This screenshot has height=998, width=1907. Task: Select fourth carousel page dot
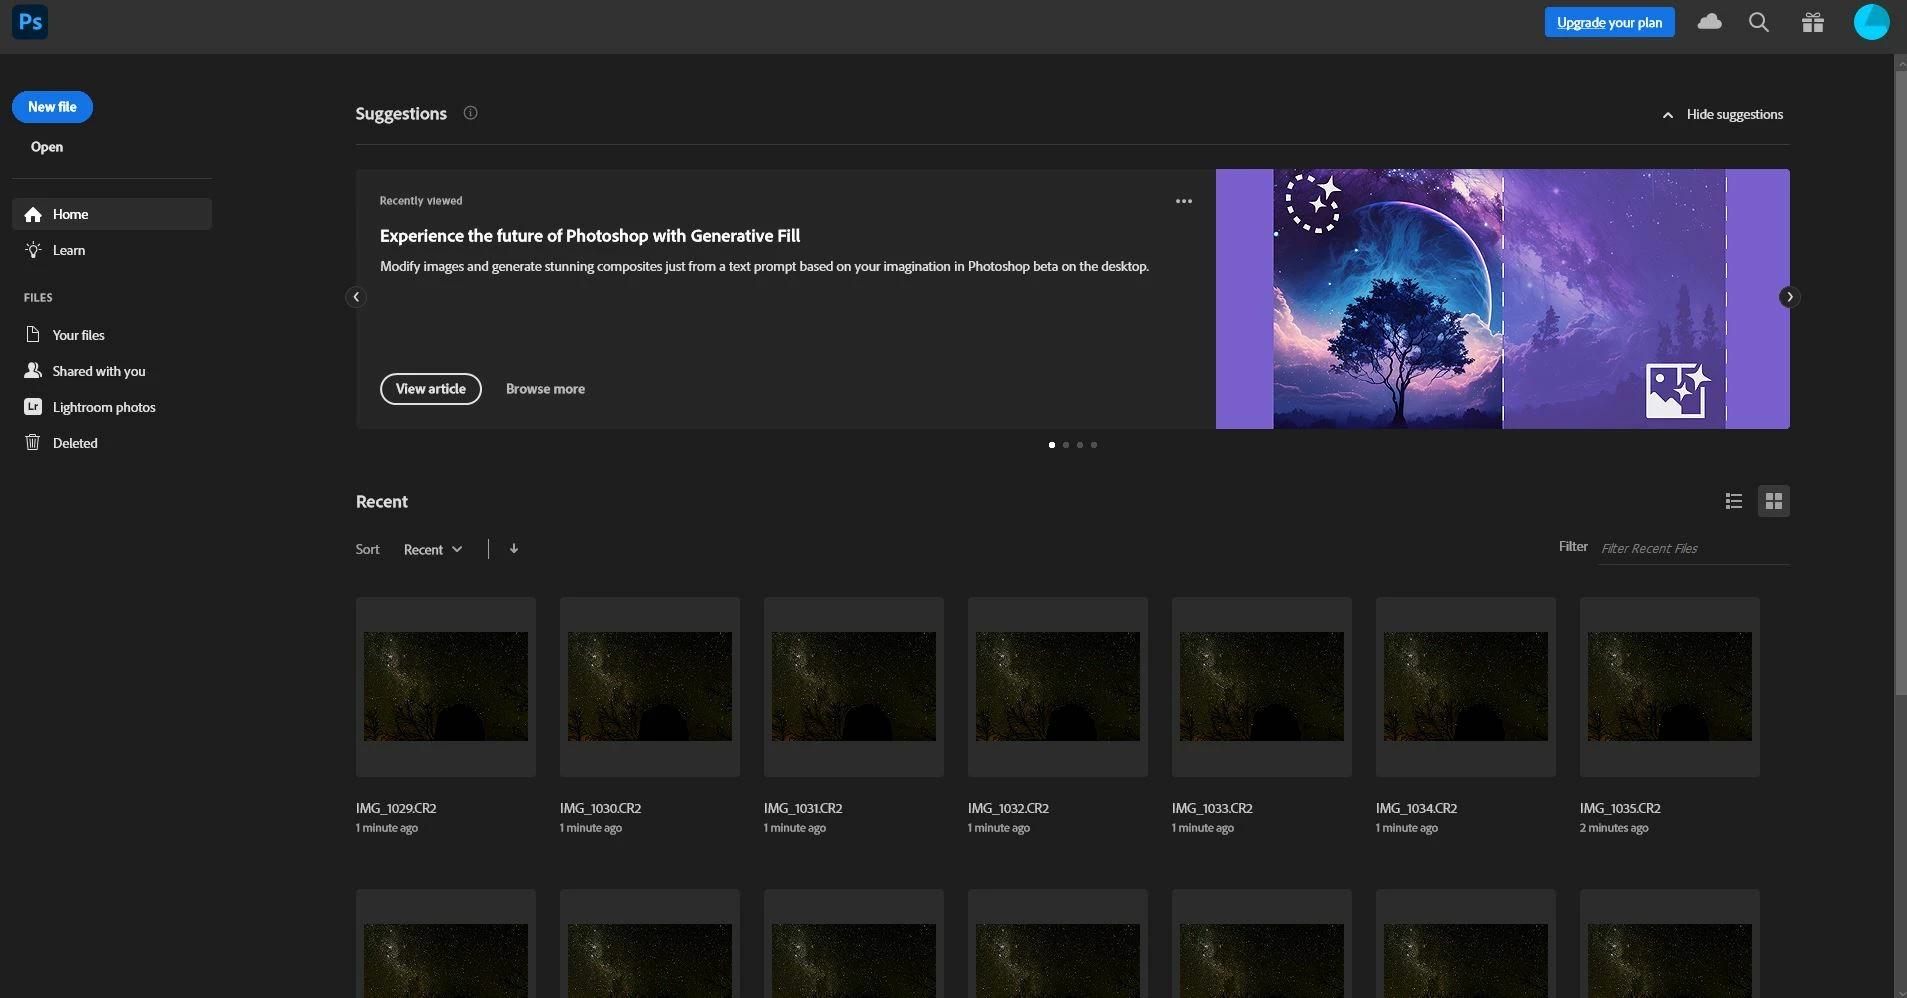point(1094,445)
